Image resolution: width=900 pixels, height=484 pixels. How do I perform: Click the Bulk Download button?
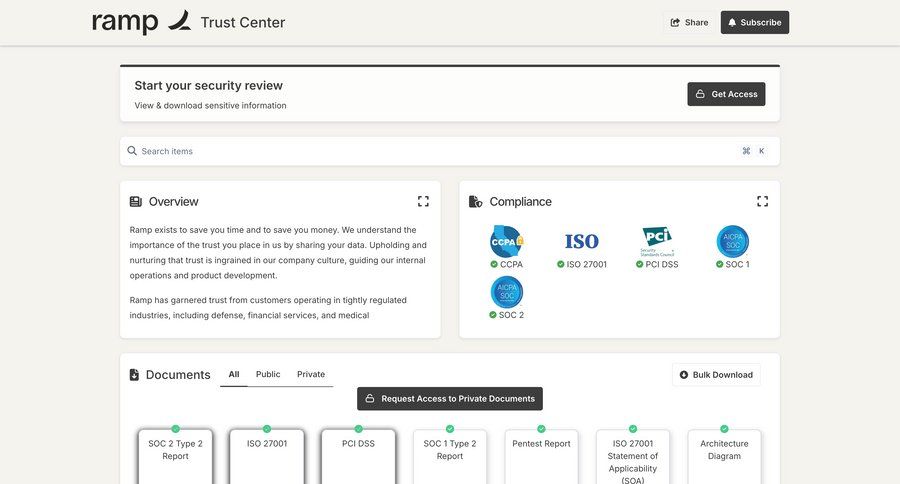pyautogui.click(x=716, y=375)
